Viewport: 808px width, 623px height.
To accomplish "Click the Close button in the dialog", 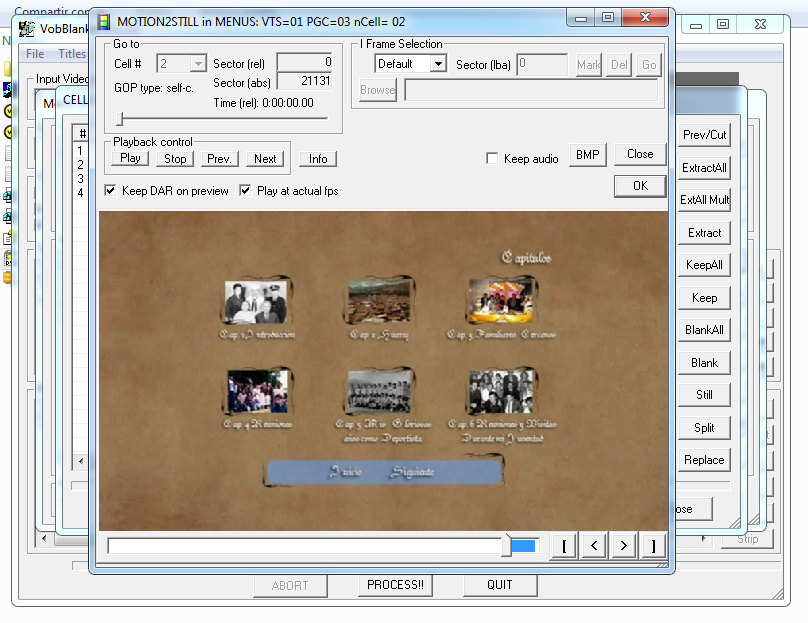I will click(640, 154).
